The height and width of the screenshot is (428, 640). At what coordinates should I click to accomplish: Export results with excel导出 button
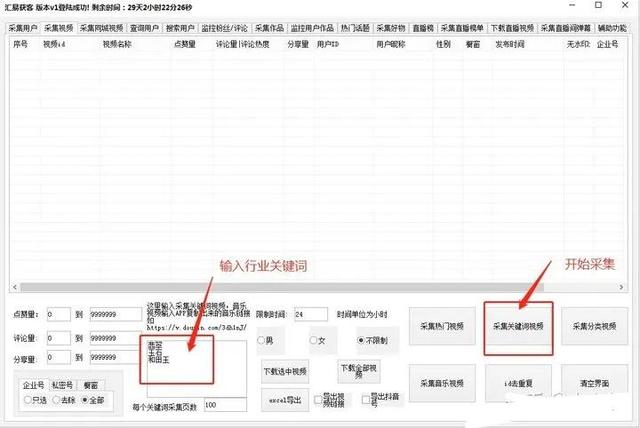click(285, 400)
